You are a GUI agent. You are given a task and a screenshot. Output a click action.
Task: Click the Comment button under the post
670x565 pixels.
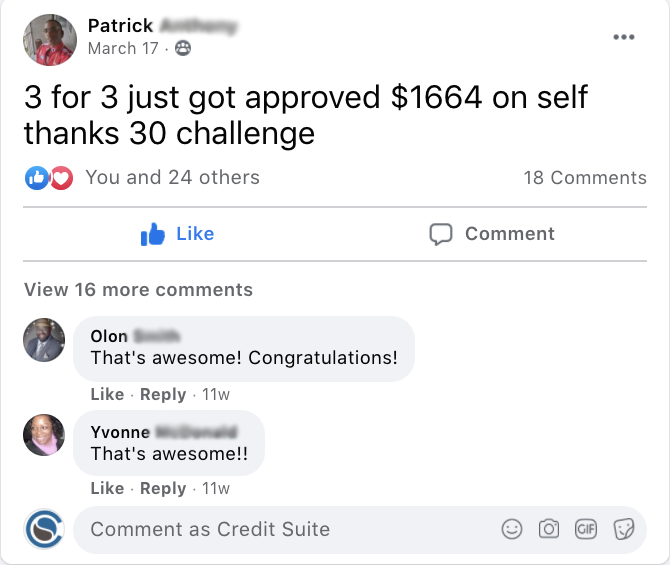492,234
